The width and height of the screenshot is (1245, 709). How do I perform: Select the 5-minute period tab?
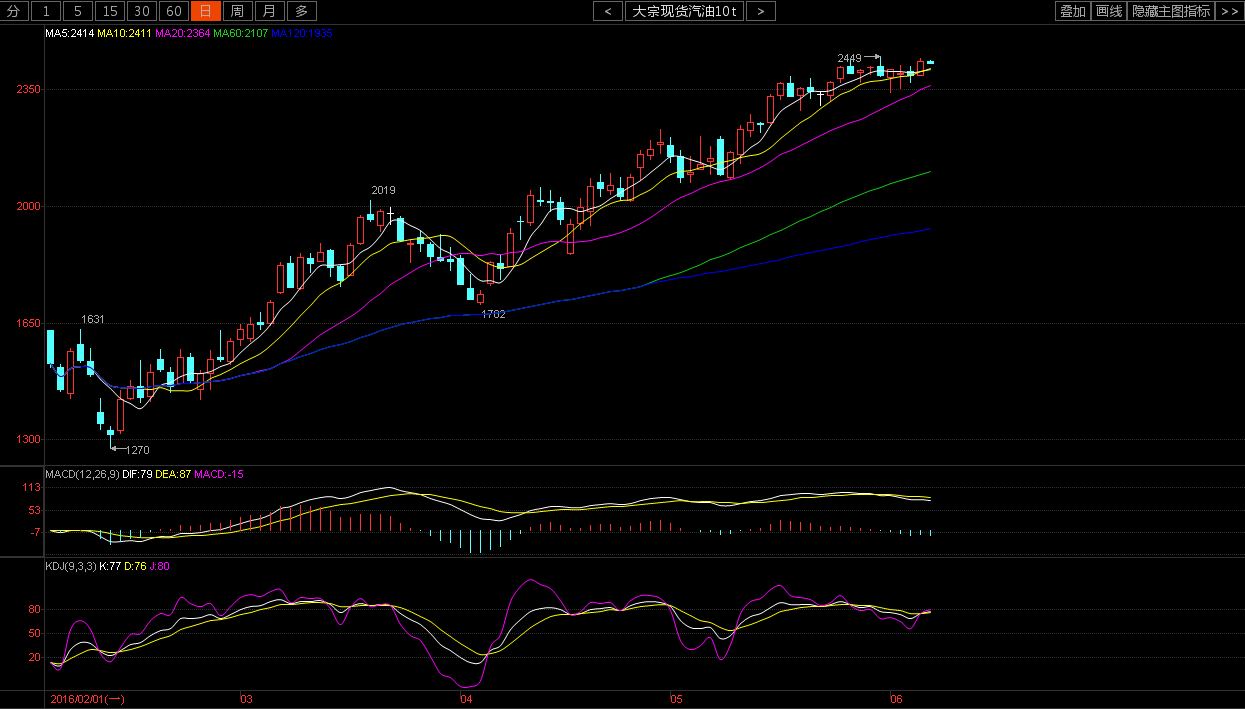click(78, 11)
